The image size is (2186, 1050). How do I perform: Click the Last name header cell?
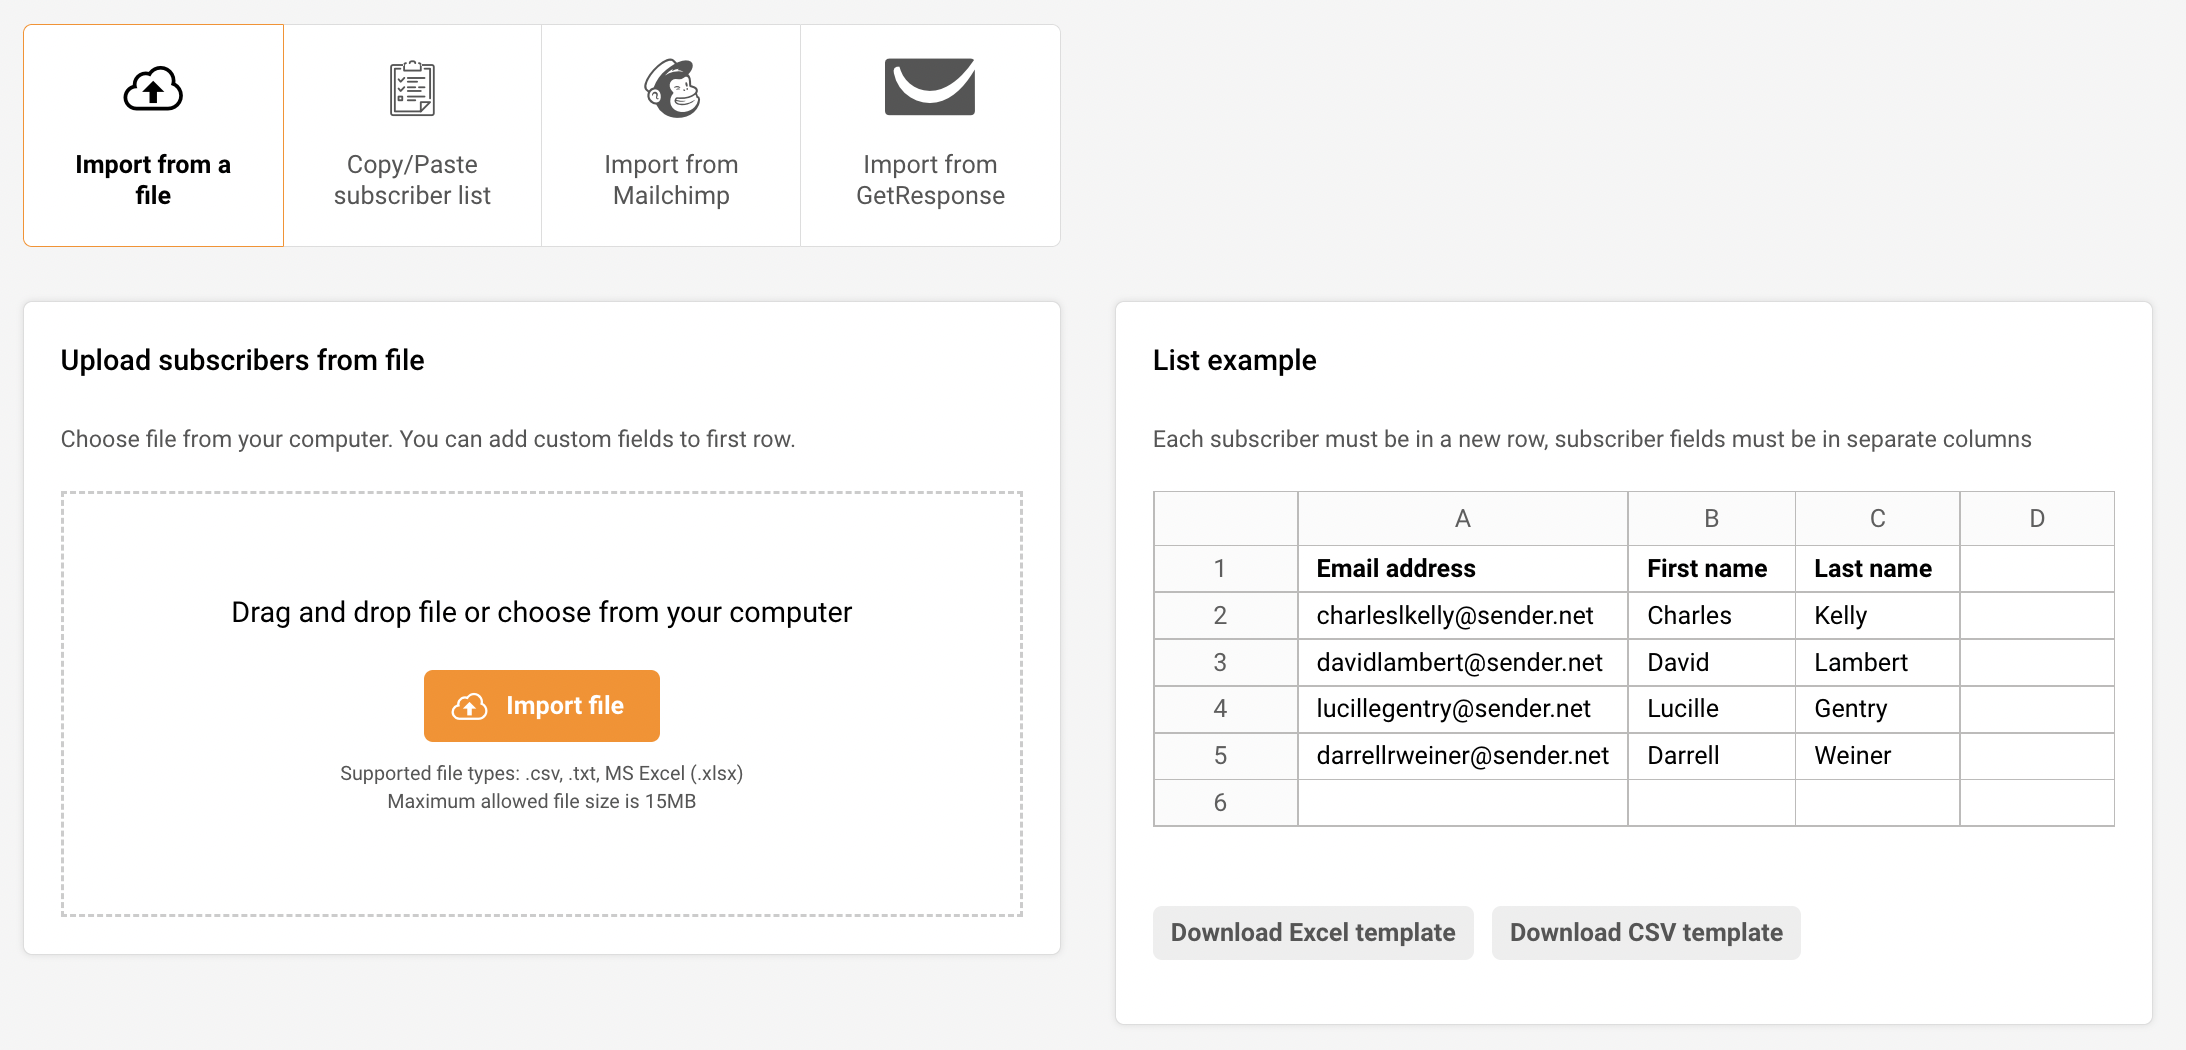[1872, 569]
